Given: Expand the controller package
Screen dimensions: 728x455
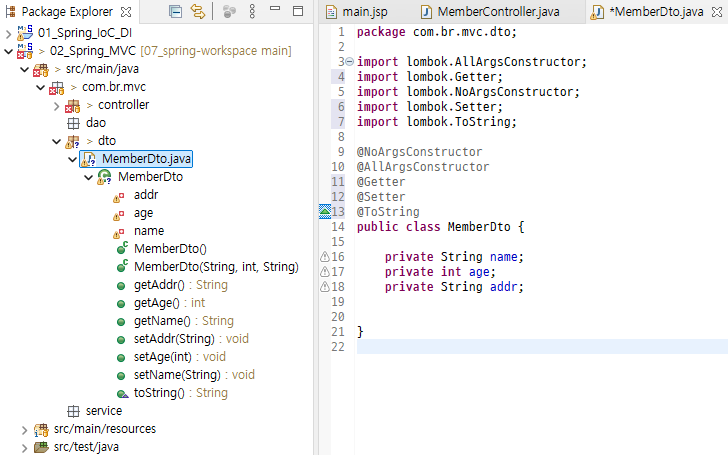Looking at the screenshot, I should [57, 106].
